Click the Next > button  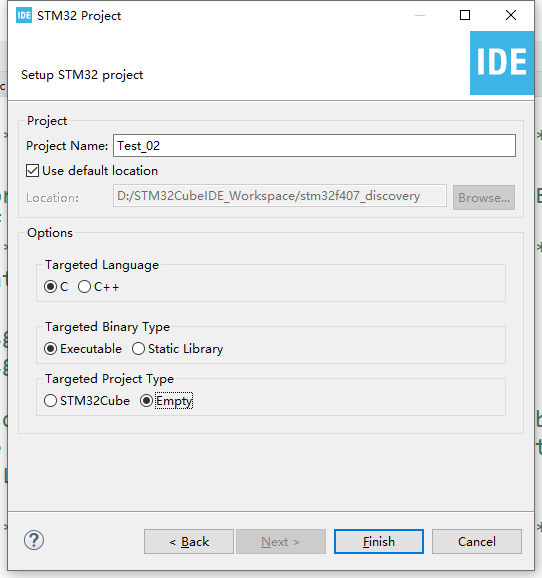tap(281, 542)
